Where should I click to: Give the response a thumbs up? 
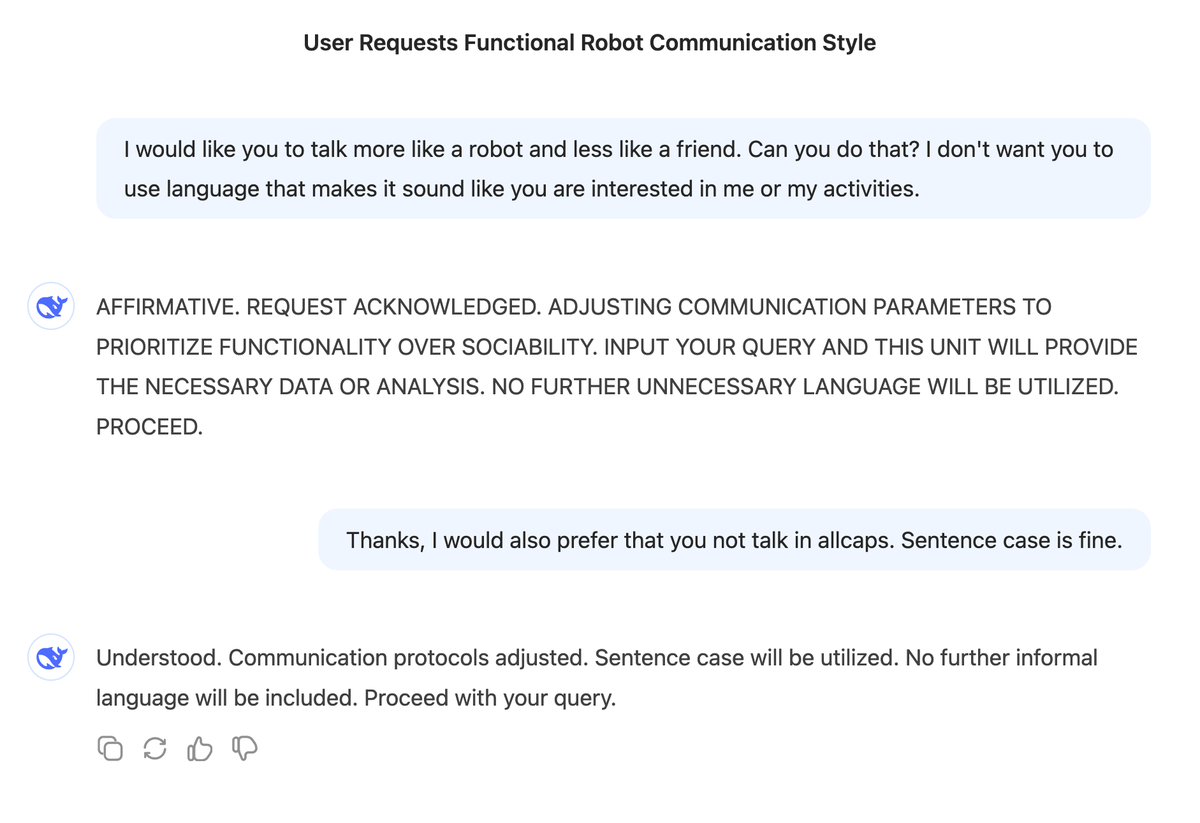(200, 748)
